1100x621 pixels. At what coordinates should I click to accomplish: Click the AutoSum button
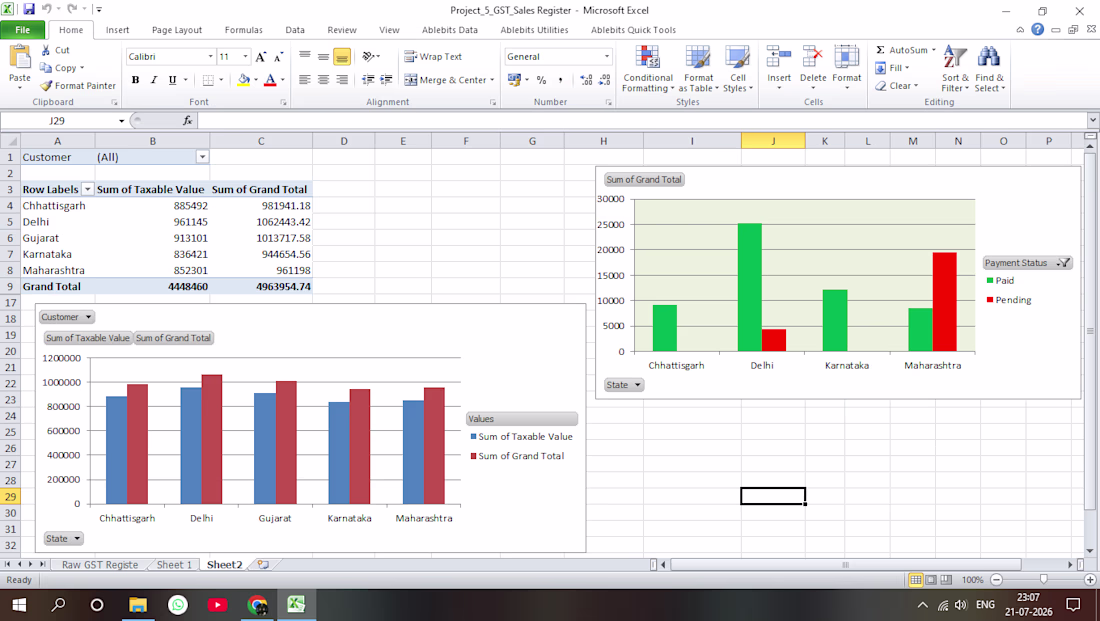point(906,50)
